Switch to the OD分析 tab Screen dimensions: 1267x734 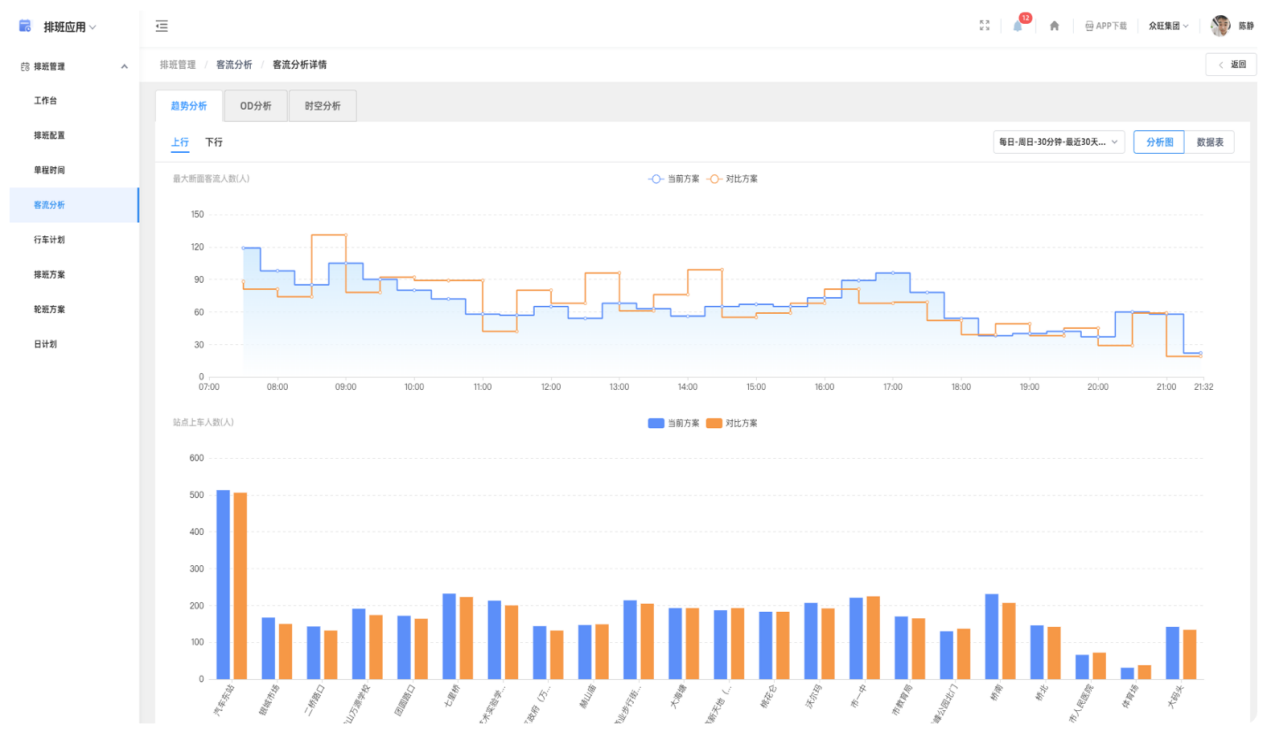click(255, 106)
